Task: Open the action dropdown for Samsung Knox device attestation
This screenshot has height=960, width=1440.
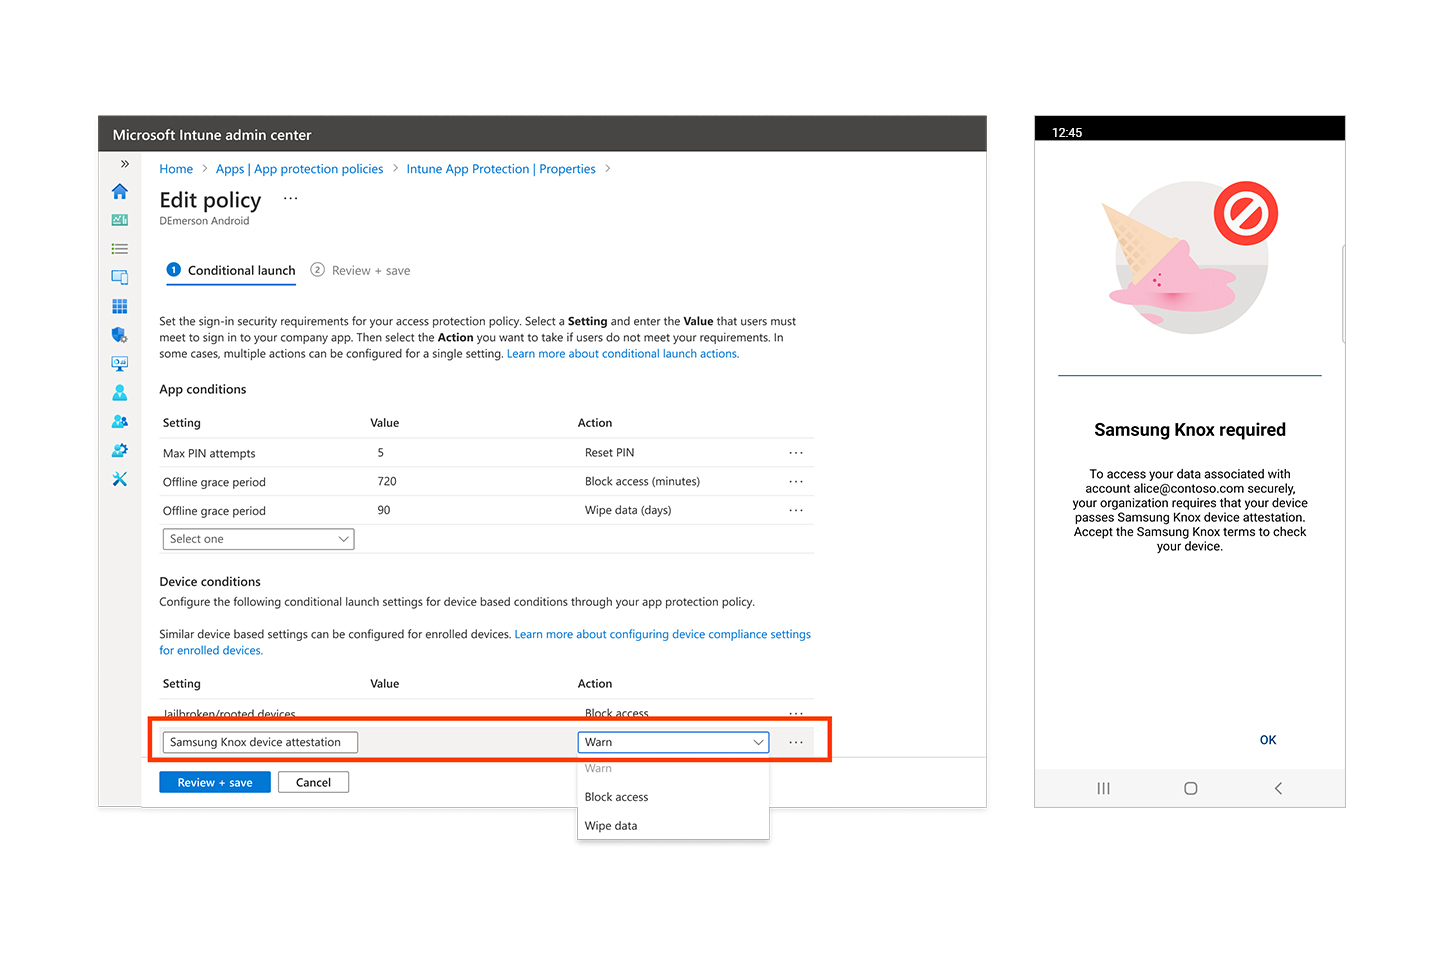Action: pyautogui.click(x=672, y=742)
